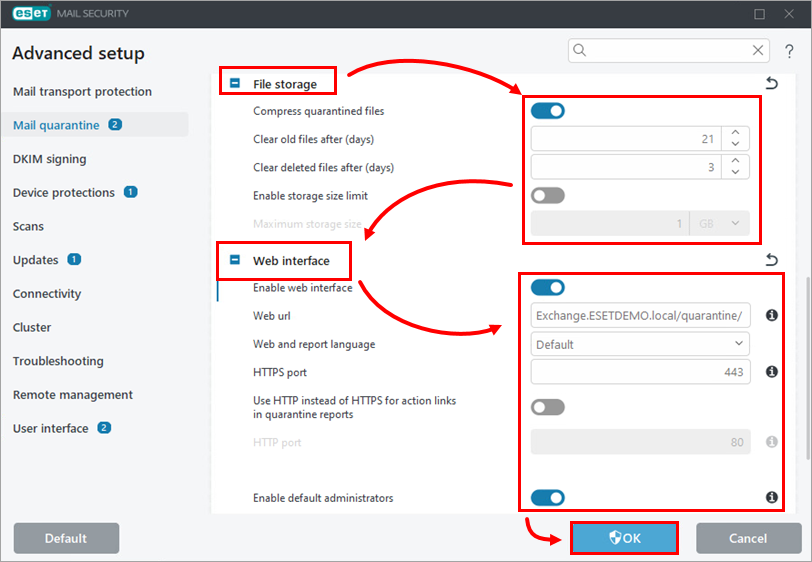Open Web and report language dropdown
812x562 pixels.
click(x=640, y=344)
